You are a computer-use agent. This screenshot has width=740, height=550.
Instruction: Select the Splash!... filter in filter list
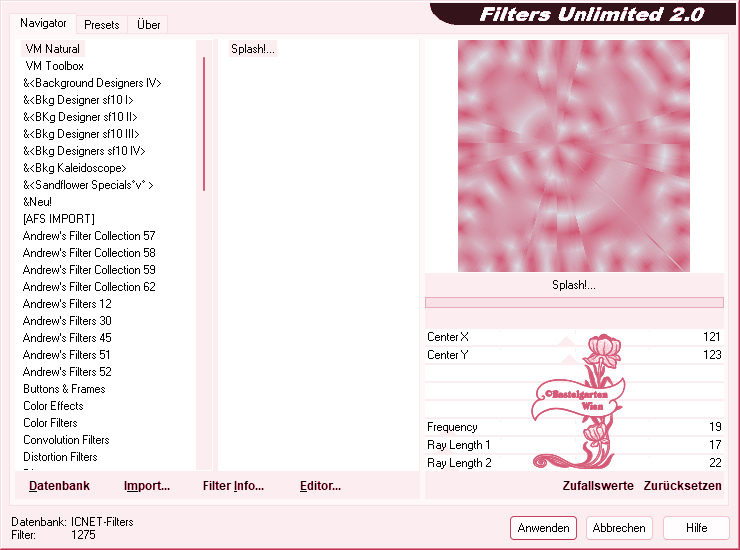(x=252, y=49)
